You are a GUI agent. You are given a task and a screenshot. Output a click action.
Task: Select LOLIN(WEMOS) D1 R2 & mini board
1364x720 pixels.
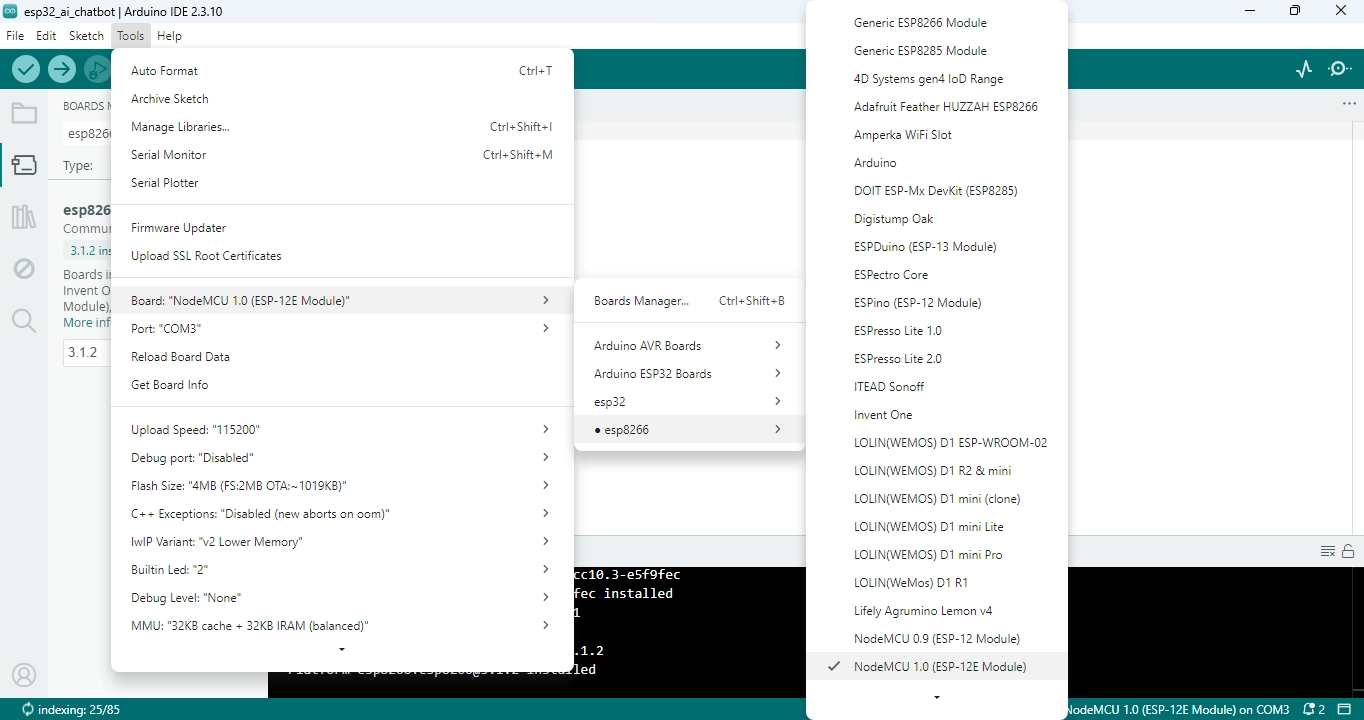pyautogui.click(x=937, y=471)
